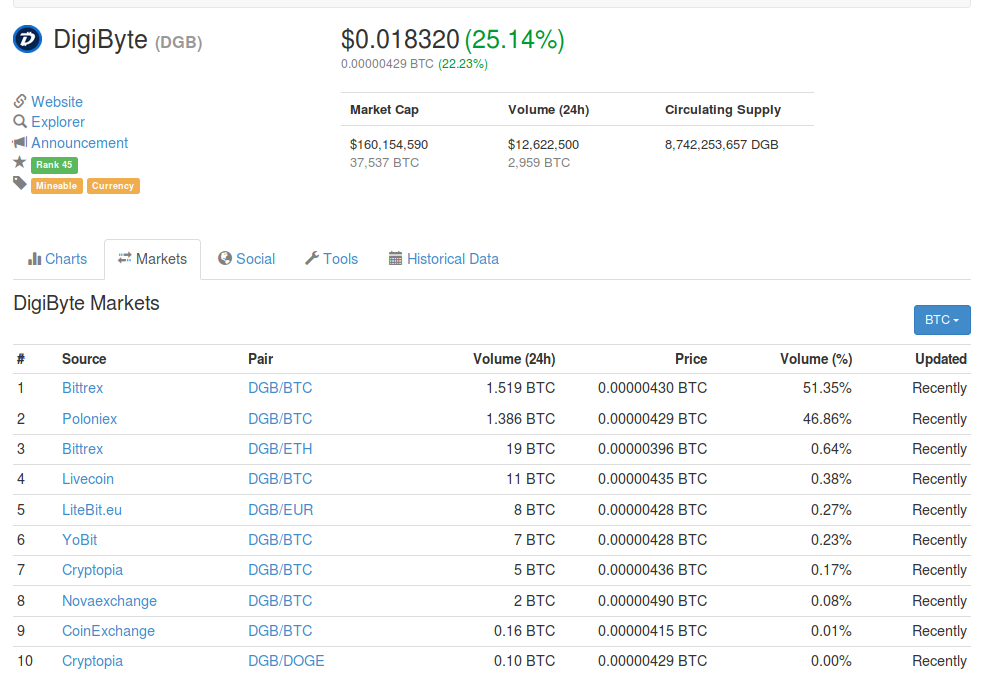Click the 0.00000490 BTC price cell
The image size is (1005, 675).
pos(652,601)
